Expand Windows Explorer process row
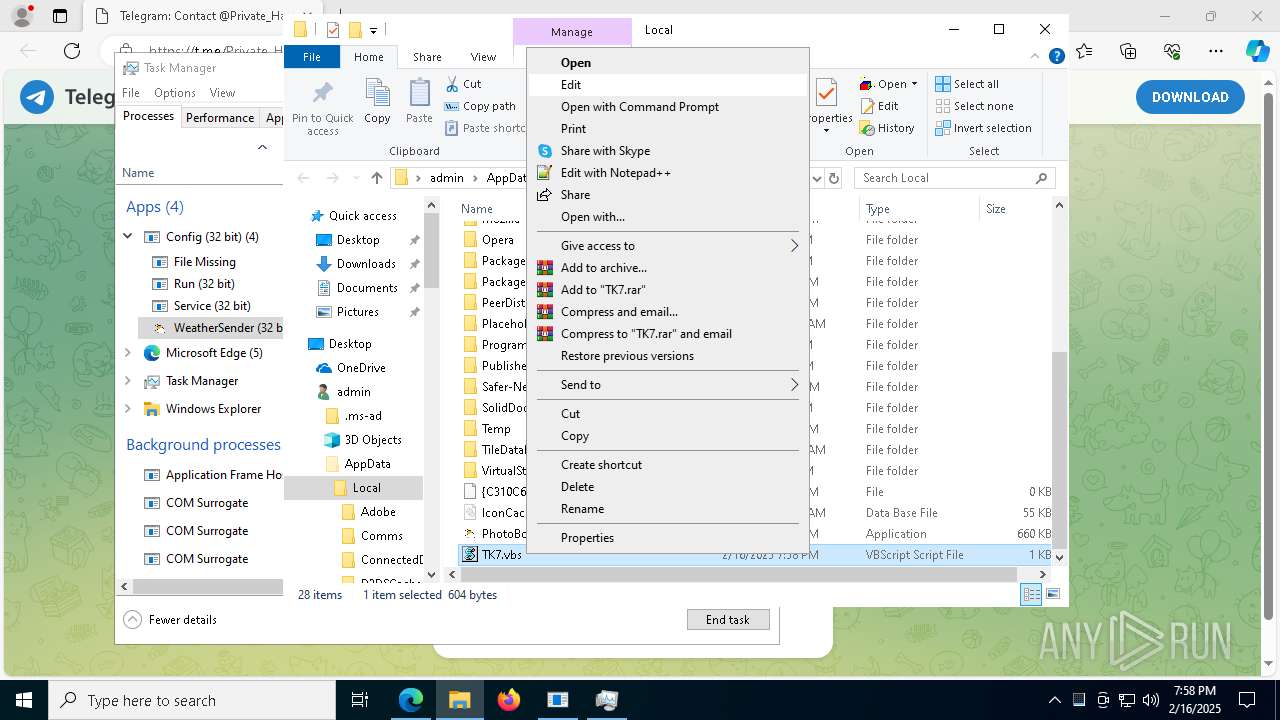Viewport: 1280px width, 720px height. (128, 409)
